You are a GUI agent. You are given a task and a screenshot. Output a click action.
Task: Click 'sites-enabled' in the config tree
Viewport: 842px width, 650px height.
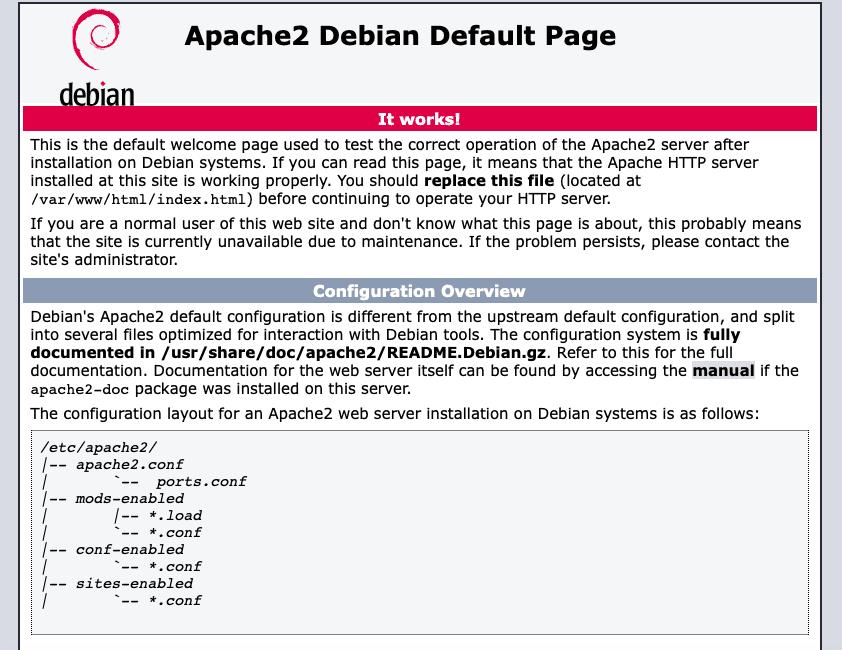pos(134,584)
